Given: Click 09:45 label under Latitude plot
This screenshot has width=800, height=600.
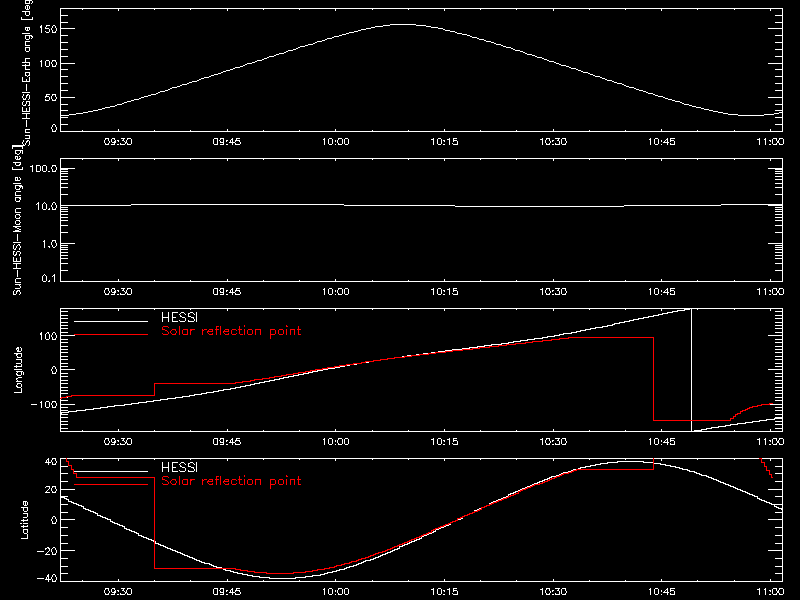Looking at the screenshot, I should 227,591.
